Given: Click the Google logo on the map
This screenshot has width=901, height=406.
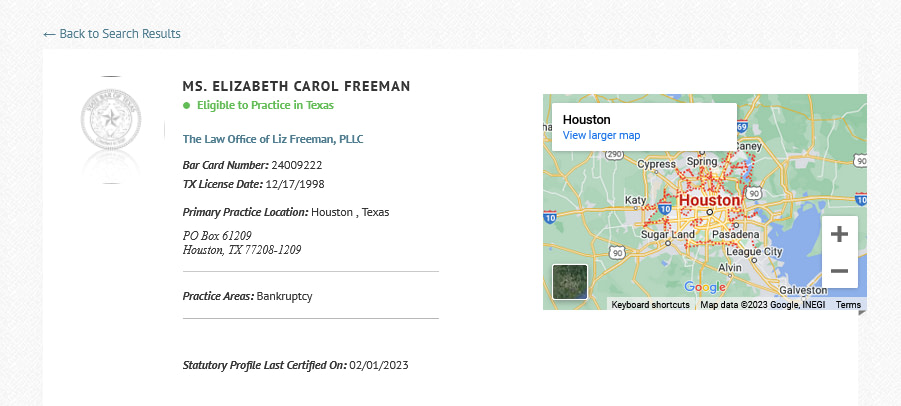Looking at the screenshot, I should pyautogui.click(x=705, y=287).
